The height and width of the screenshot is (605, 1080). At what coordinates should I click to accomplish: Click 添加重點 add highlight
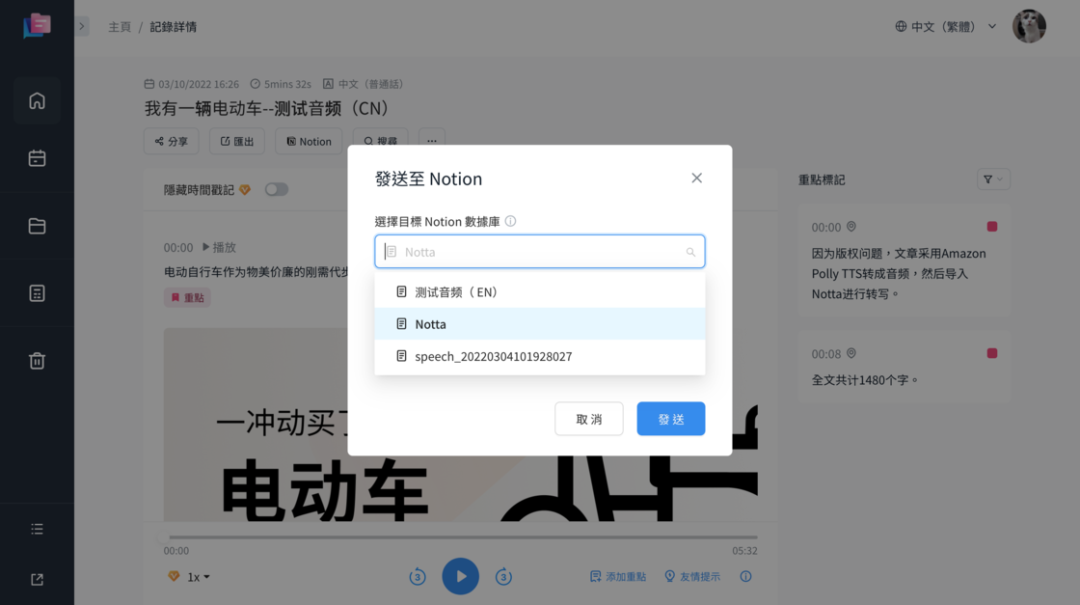[x=618, y=577]
